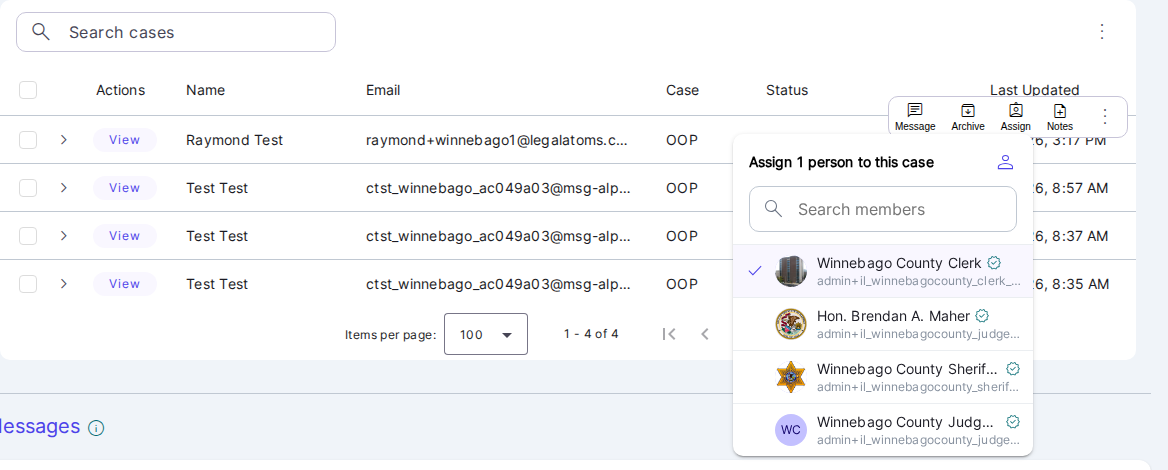View the Test Test case updated 8:37 AM
This screenshot has width=1168, height=470.
tap(124, 235)
